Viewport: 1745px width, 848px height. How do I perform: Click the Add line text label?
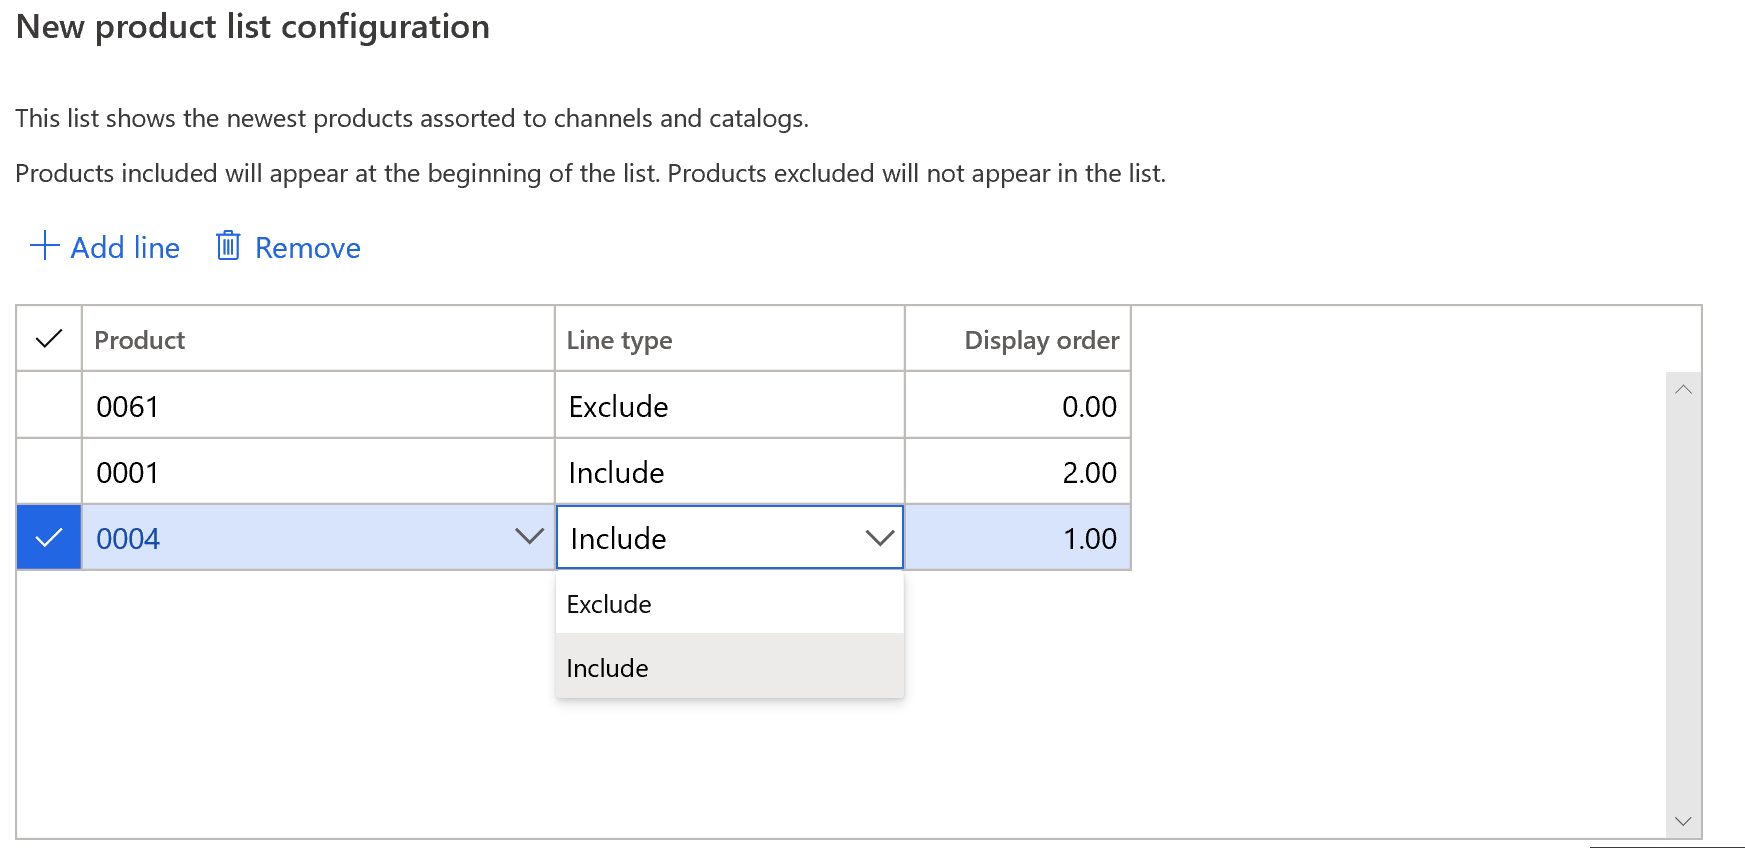click(x=125, y=248)
